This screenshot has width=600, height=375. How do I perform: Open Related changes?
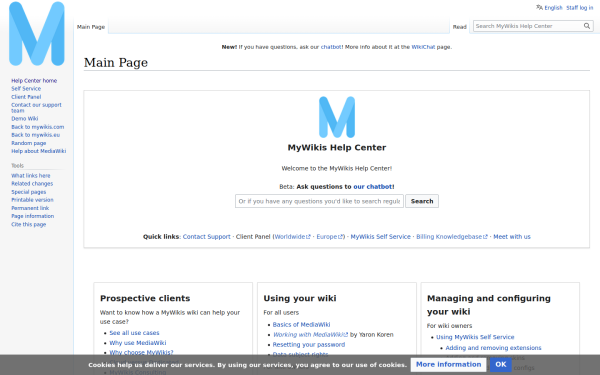[32, 184]
